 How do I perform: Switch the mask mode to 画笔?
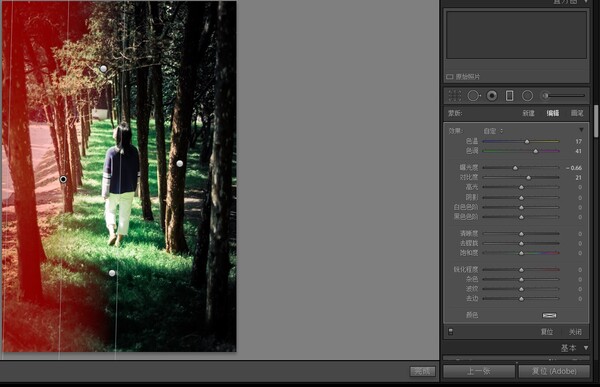coord(577,113)
